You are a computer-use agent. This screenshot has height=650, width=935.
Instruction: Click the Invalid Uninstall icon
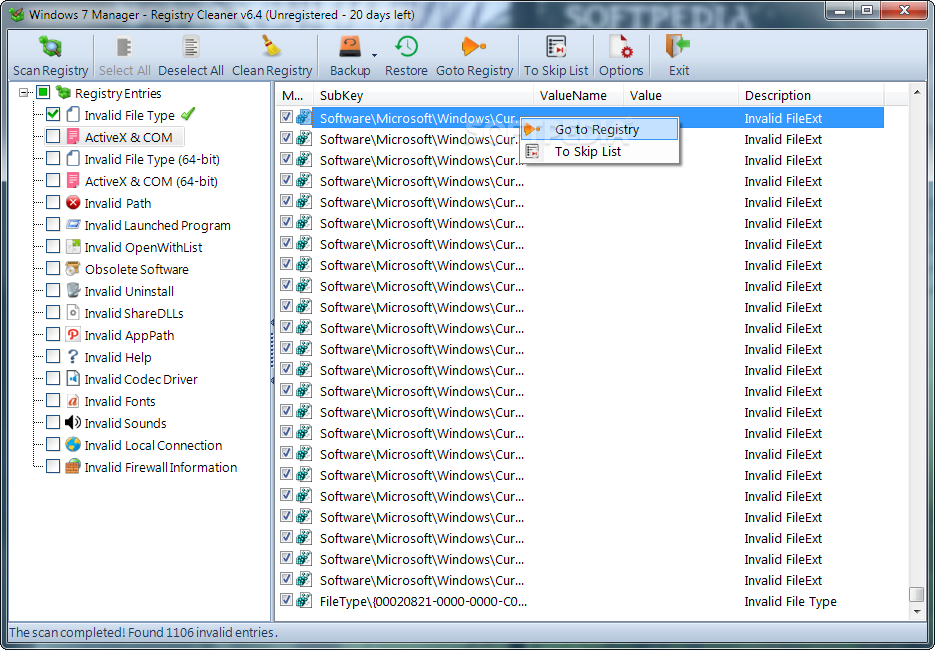tap(73, 291)
